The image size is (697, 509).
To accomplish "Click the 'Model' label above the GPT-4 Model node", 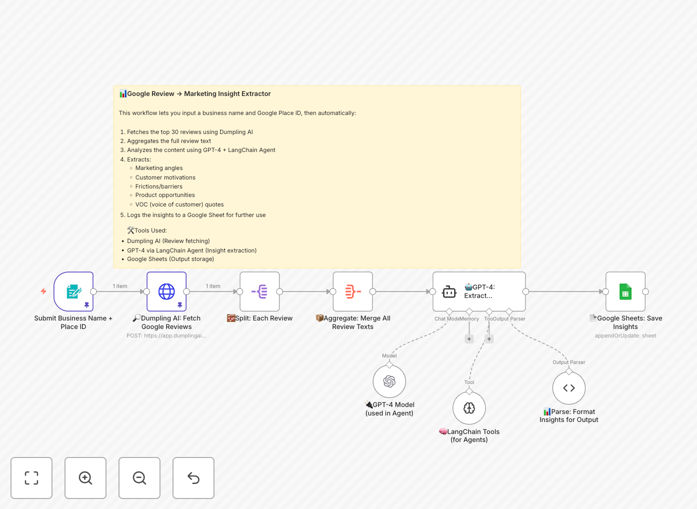I will click(389, 356).
